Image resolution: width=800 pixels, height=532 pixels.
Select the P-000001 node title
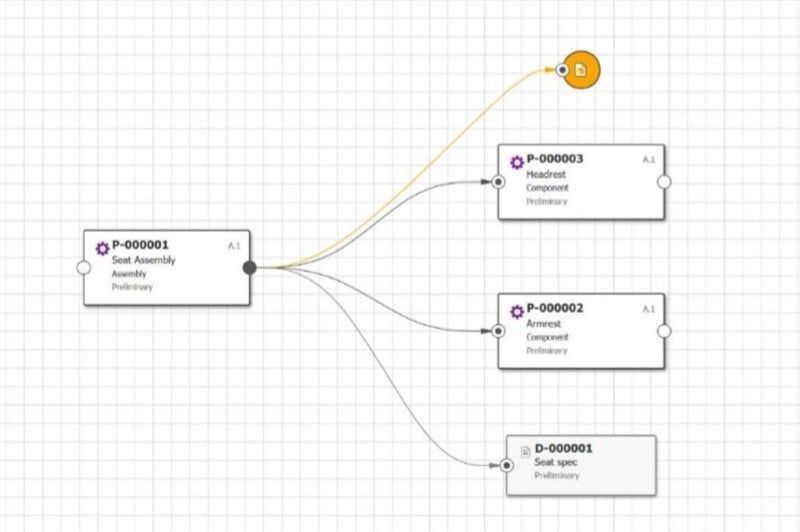click(140, 245)
